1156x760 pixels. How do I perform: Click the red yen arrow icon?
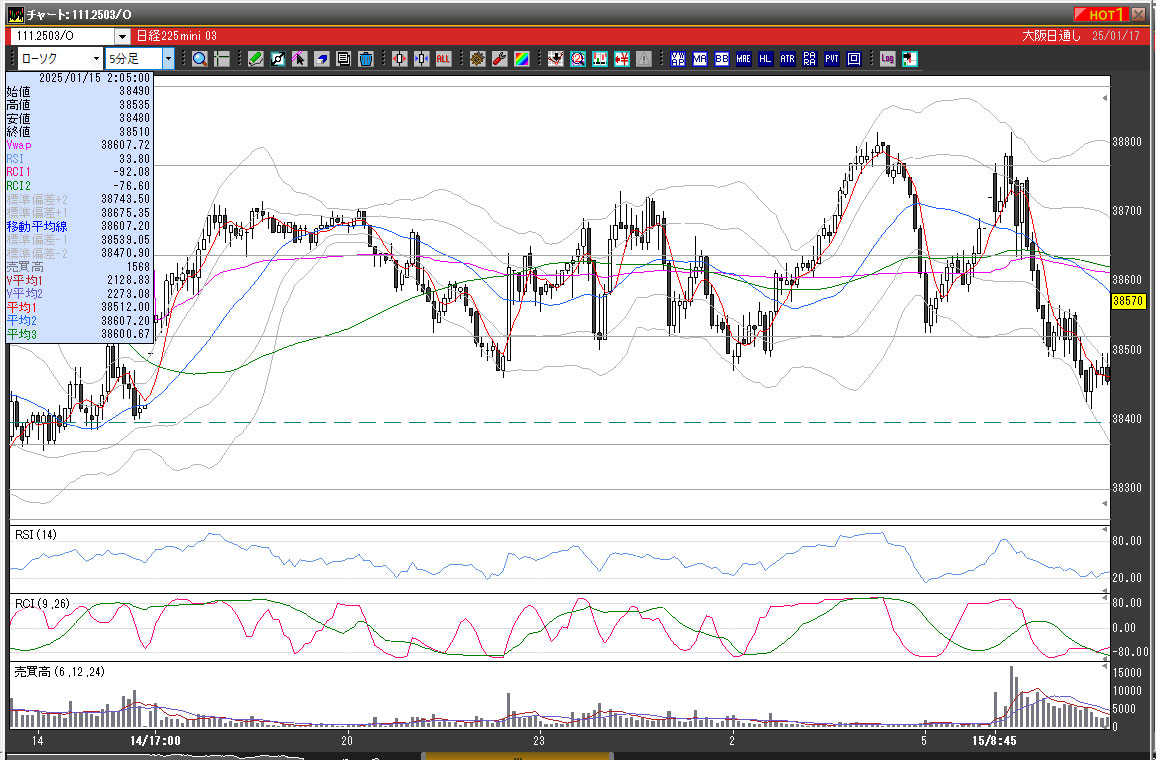[x=621, y=59]
